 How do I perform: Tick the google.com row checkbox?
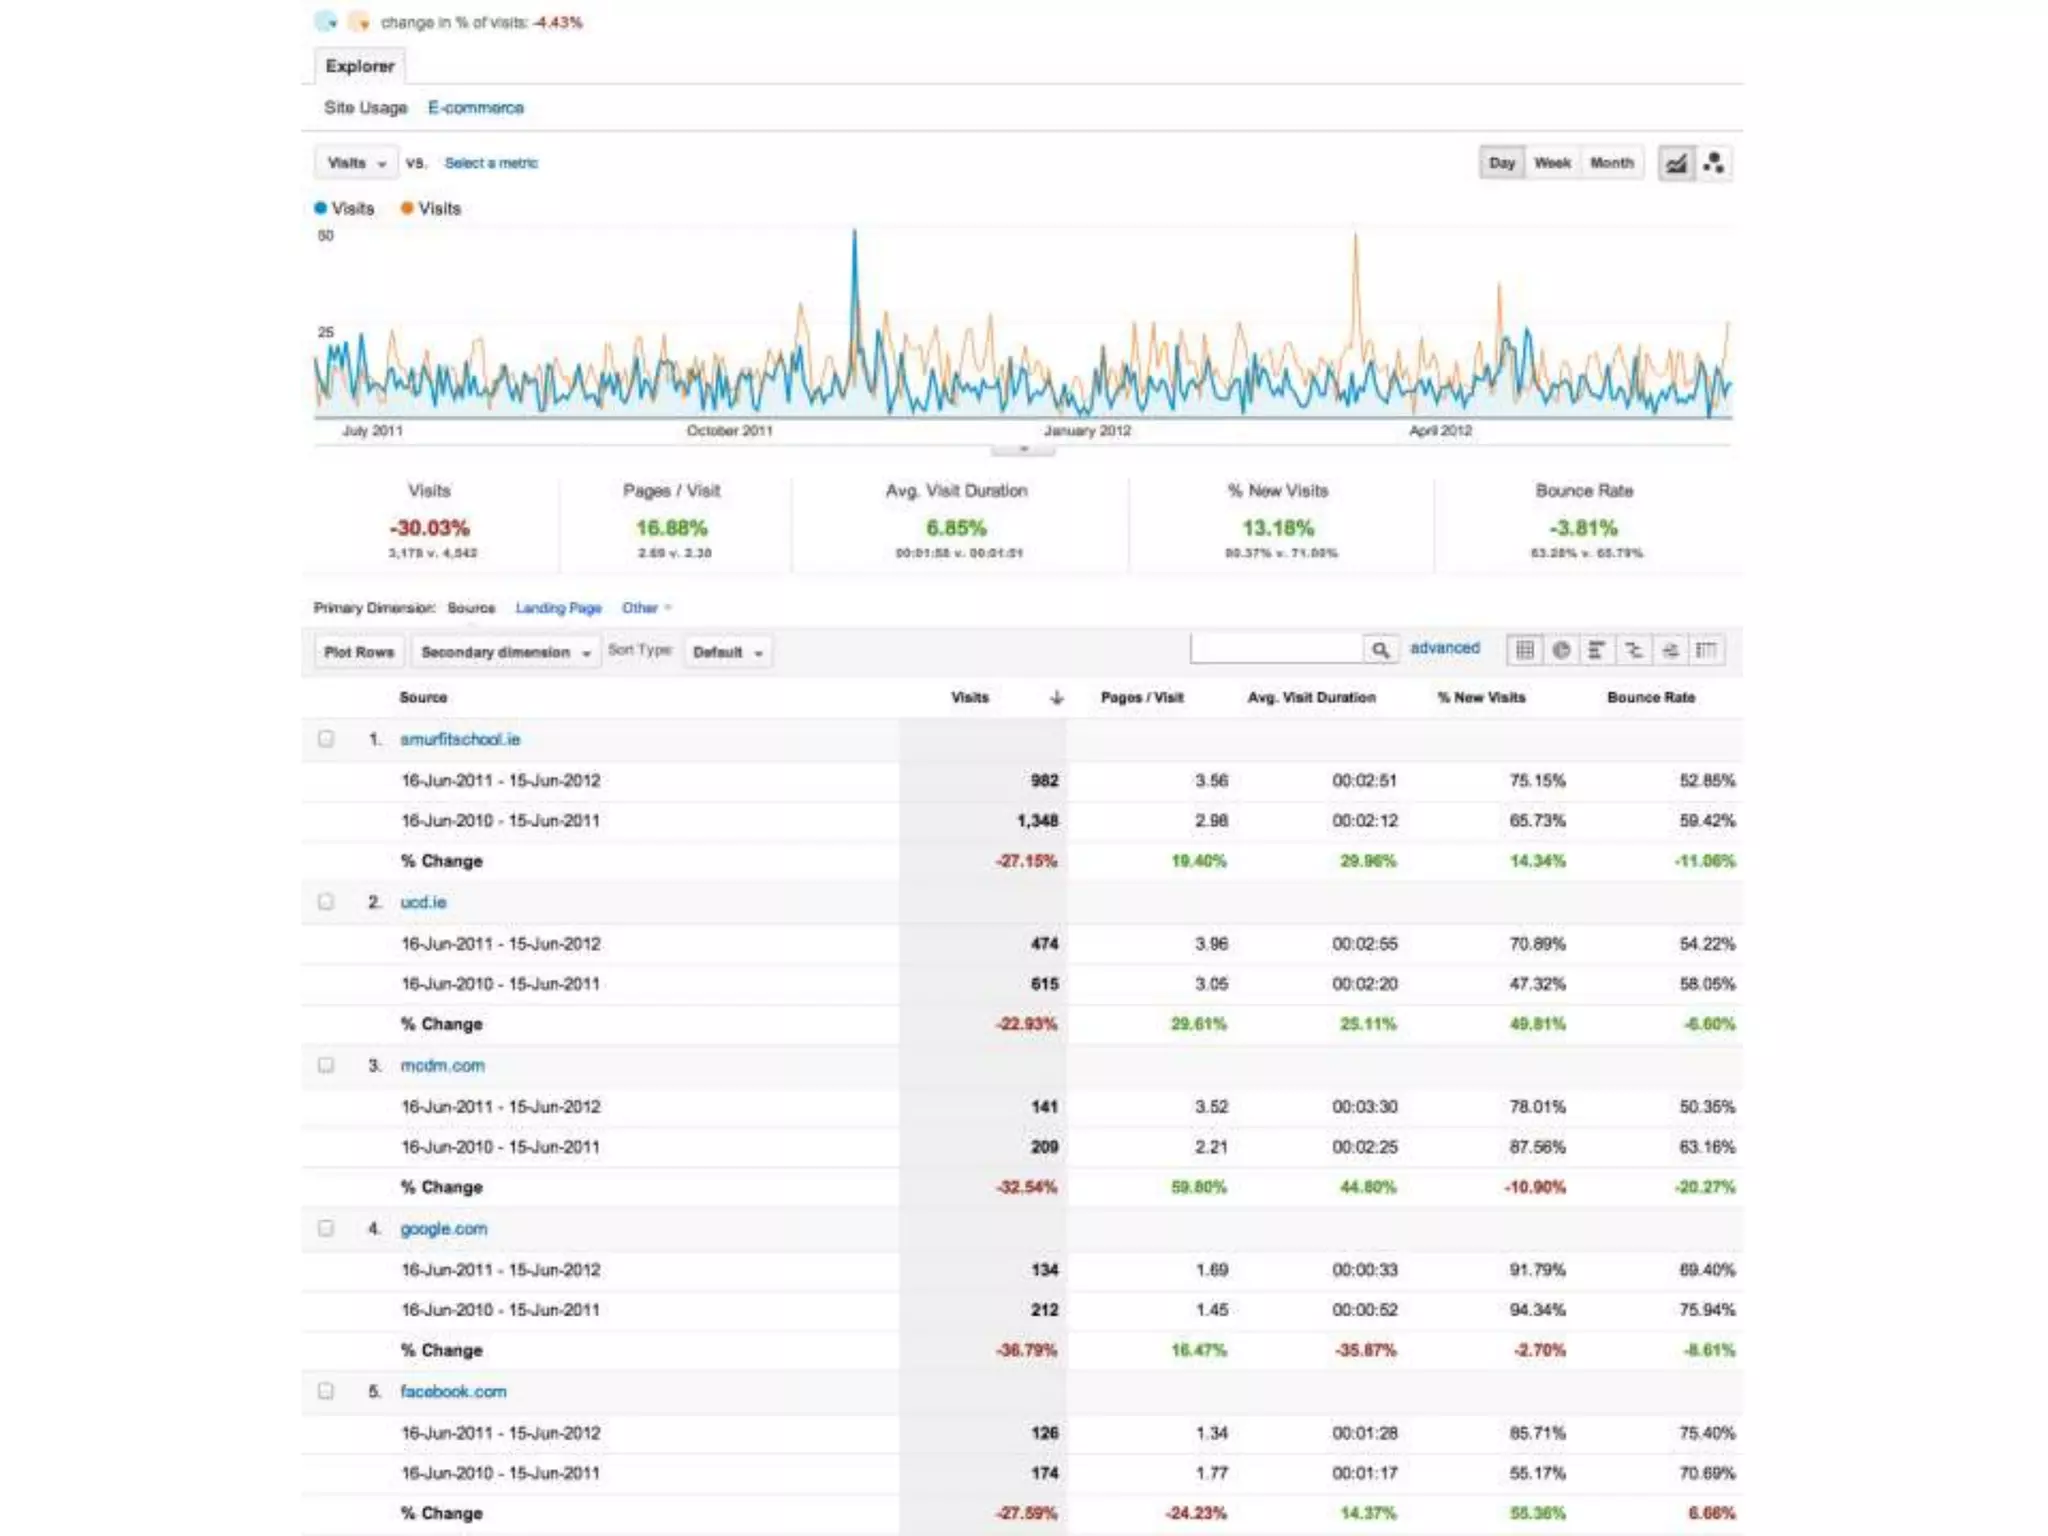[x=326, y=1228]
